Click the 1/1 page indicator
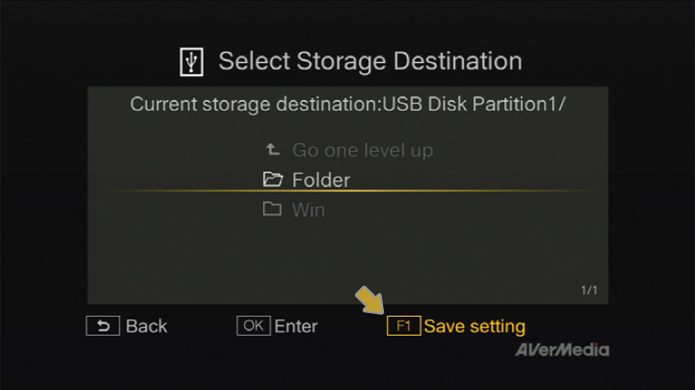Image resolution: width=695 pixels, height=390 pixels. tap(589, 290)
